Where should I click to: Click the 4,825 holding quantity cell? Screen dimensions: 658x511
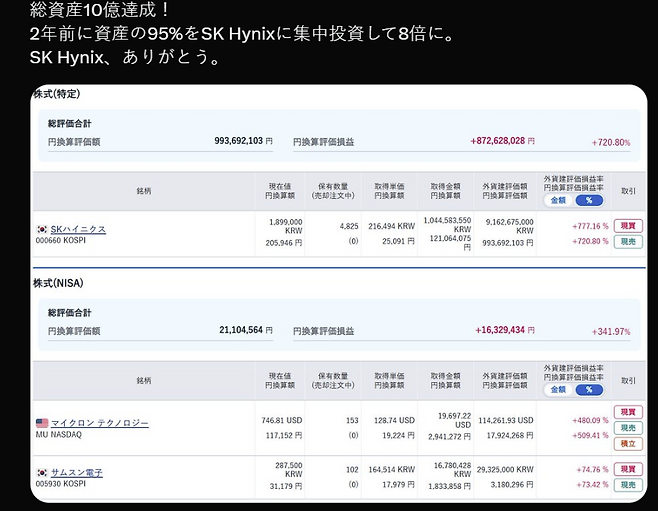[x=349, y=226]
